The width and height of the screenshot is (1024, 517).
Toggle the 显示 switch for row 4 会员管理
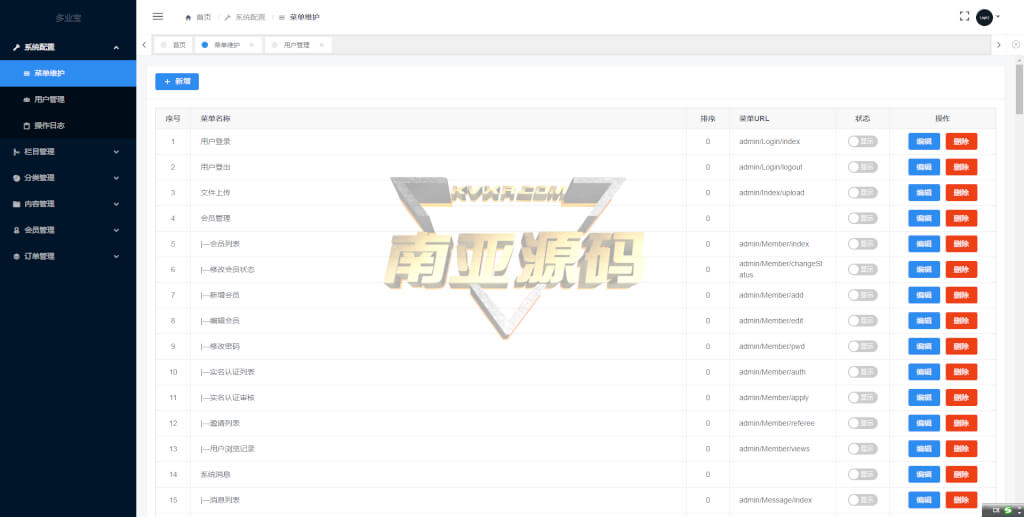[862, 218]
